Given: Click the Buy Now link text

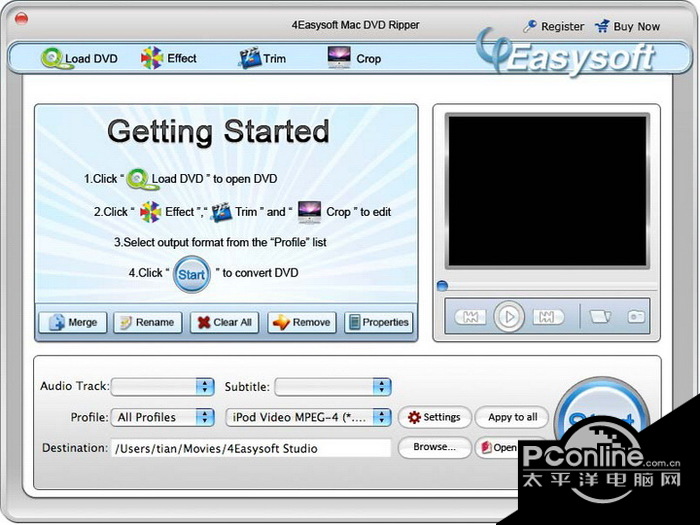Looking at the screenshot, I should [637, 27].
